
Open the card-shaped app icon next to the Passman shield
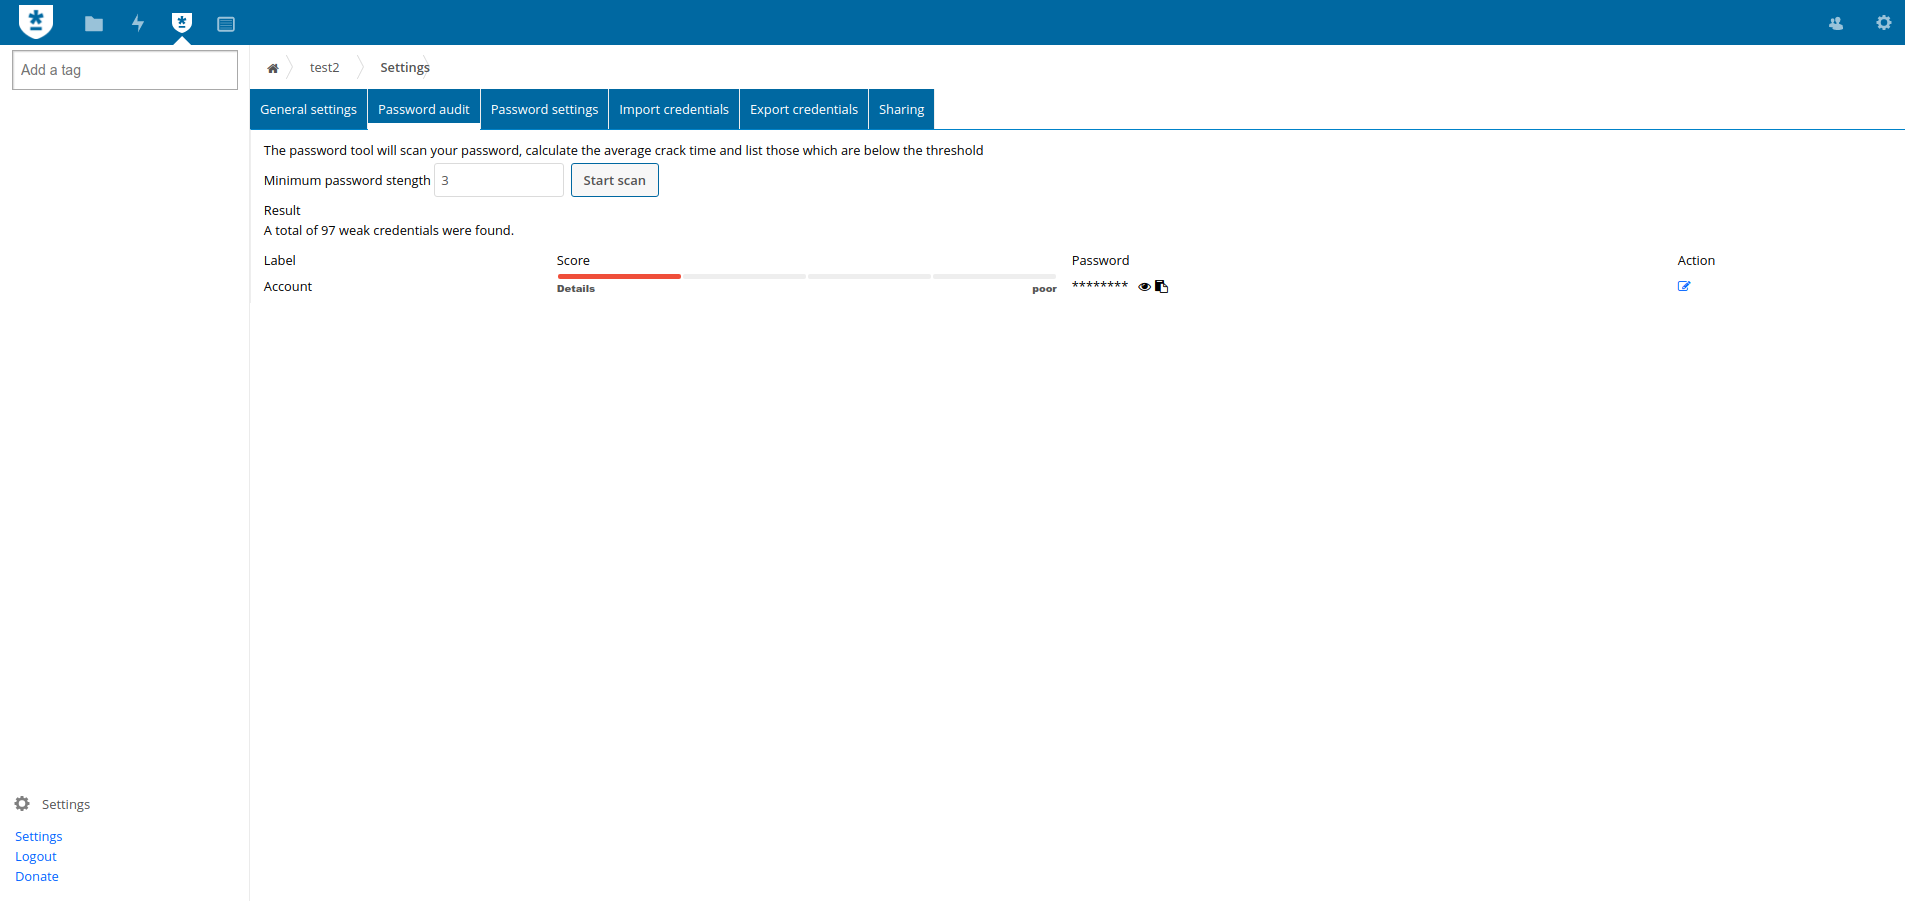click(226, 24)
